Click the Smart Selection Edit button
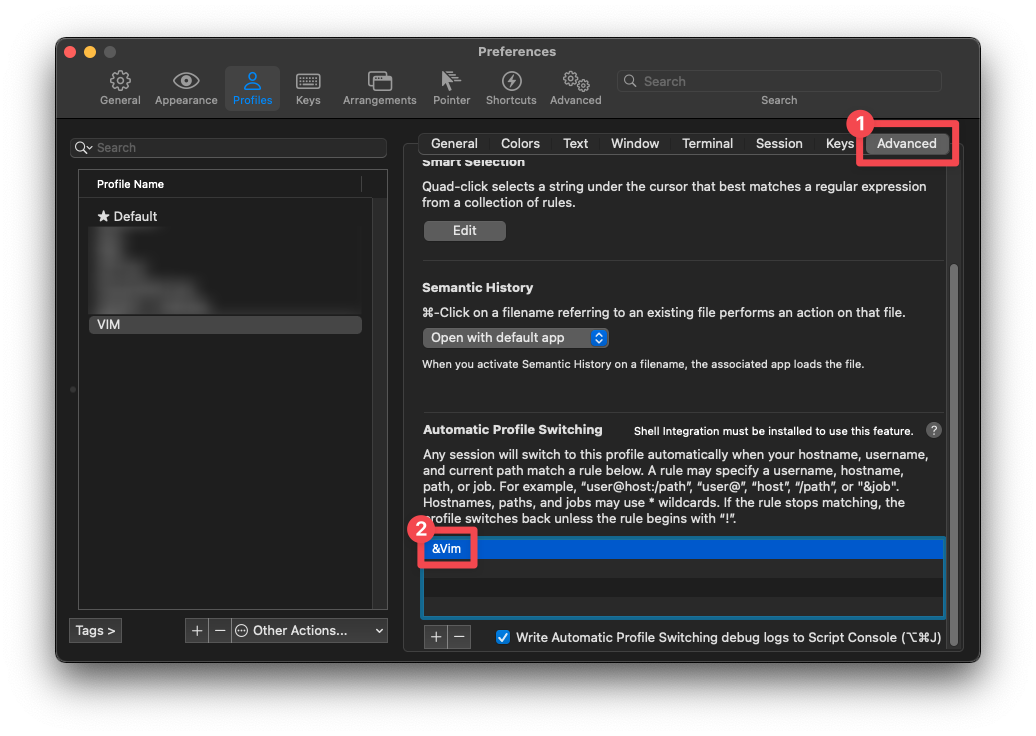The height and width of the screenshot is (736, 1036). coord(464,230)
